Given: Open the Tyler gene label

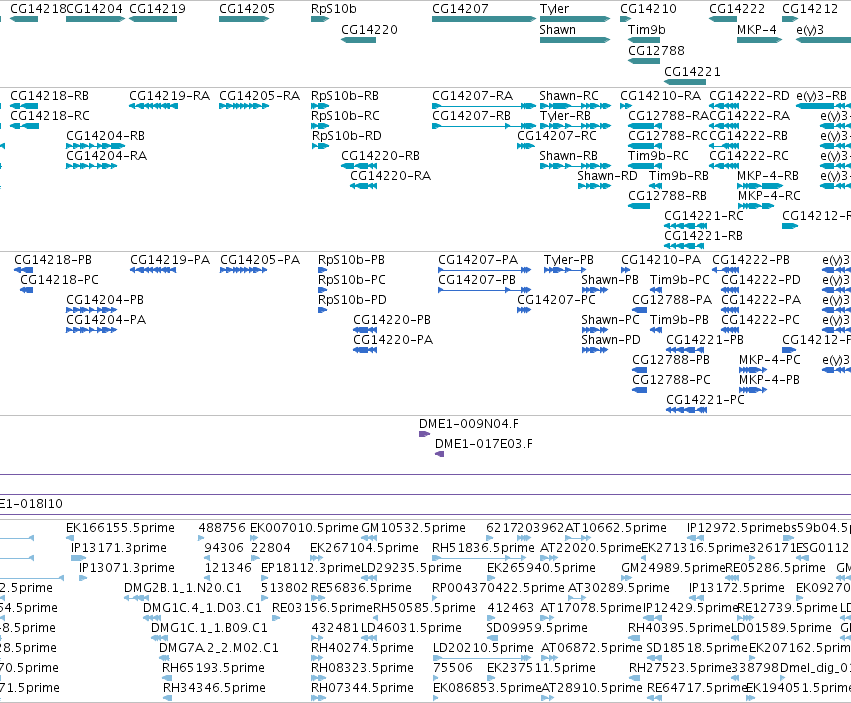Looking at the screenshot, I should coord(554,9).
